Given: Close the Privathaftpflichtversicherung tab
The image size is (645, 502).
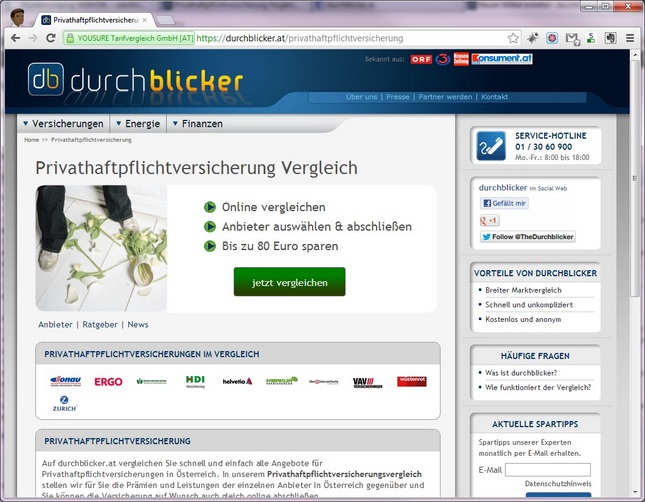Looking at the screenshot, I should coord(145,20).
